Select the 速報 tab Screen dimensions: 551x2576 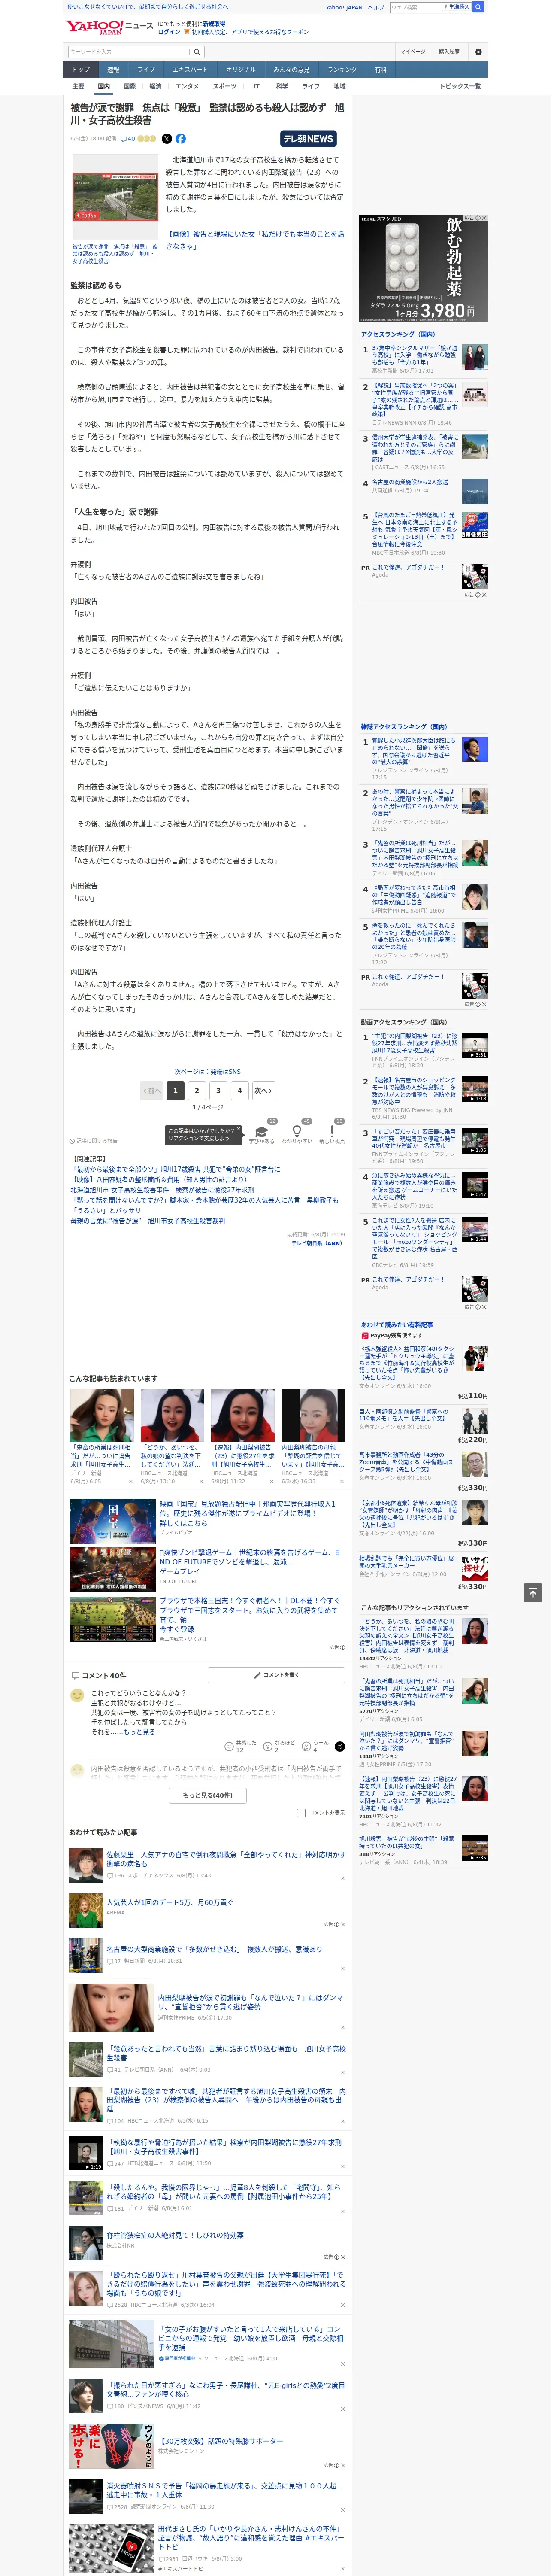click(113, 70)
